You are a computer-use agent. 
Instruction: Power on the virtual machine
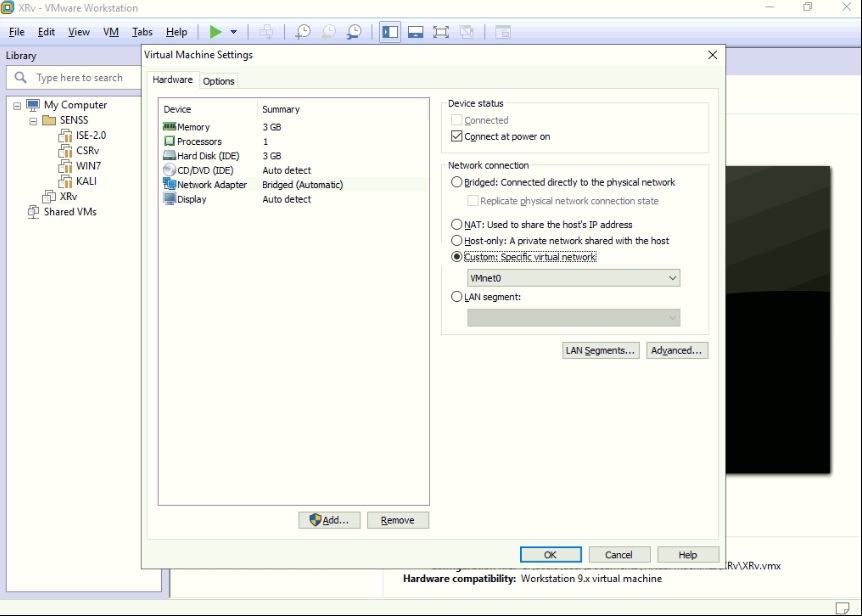[x=216, y=31]
